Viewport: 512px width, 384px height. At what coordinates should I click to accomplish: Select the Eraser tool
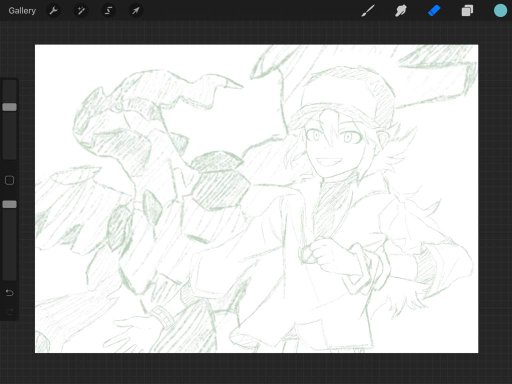[x=434, y=10]
